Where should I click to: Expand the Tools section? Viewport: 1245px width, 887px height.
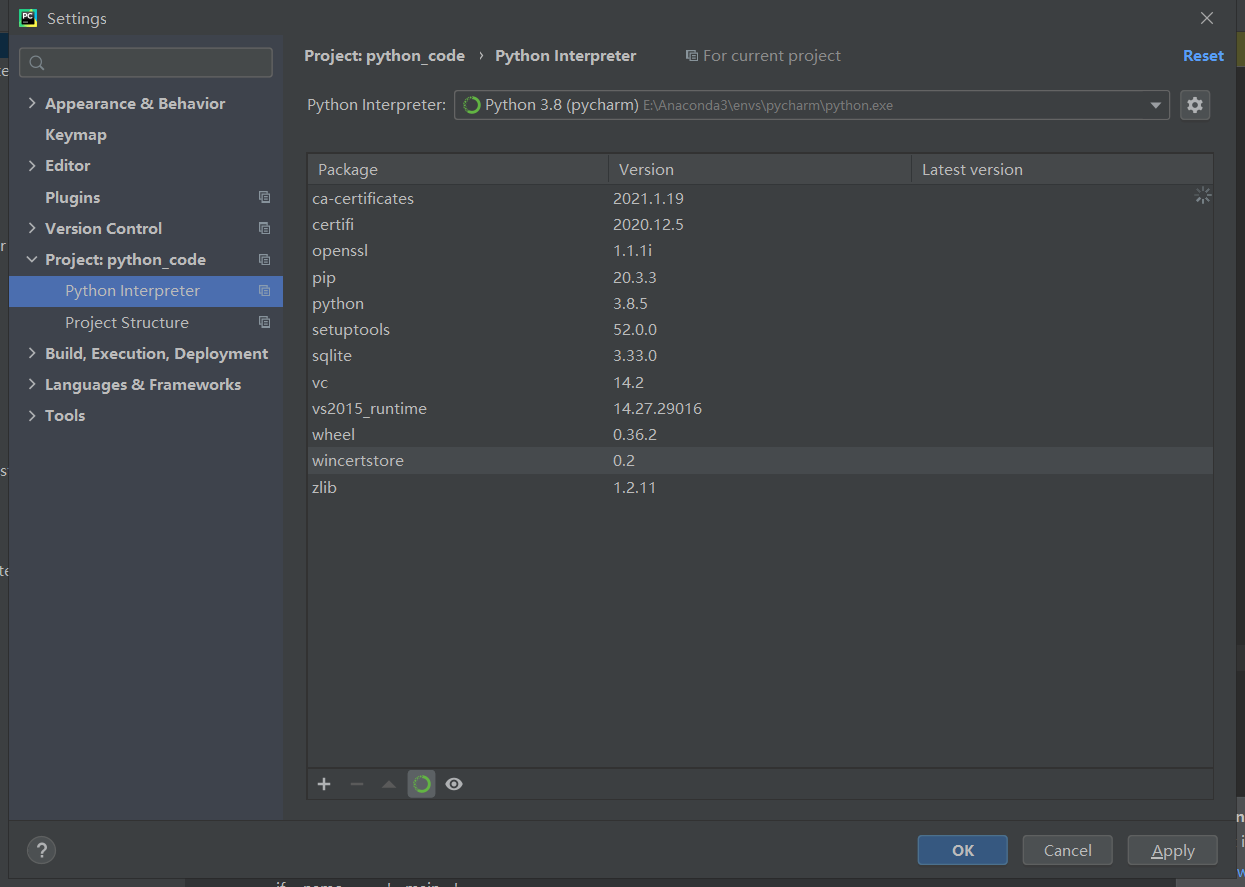(x=32, y=415)
